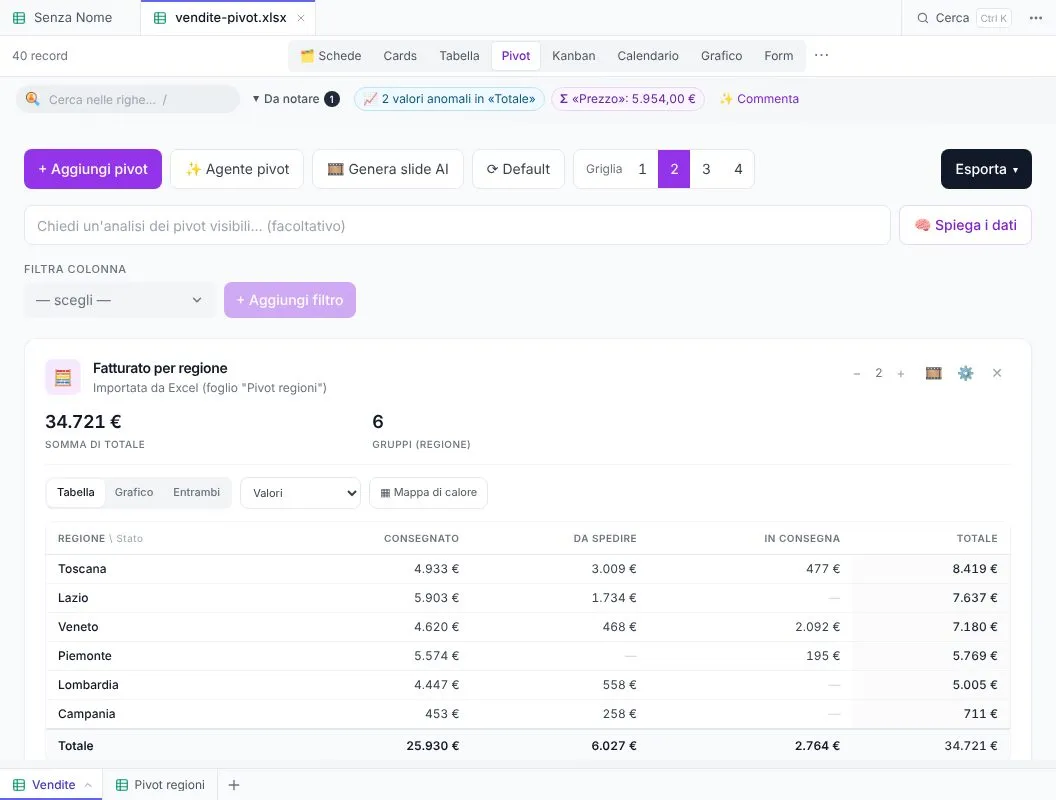
Task: Click the pivot analysis prompt field
Action: [457, 226]
